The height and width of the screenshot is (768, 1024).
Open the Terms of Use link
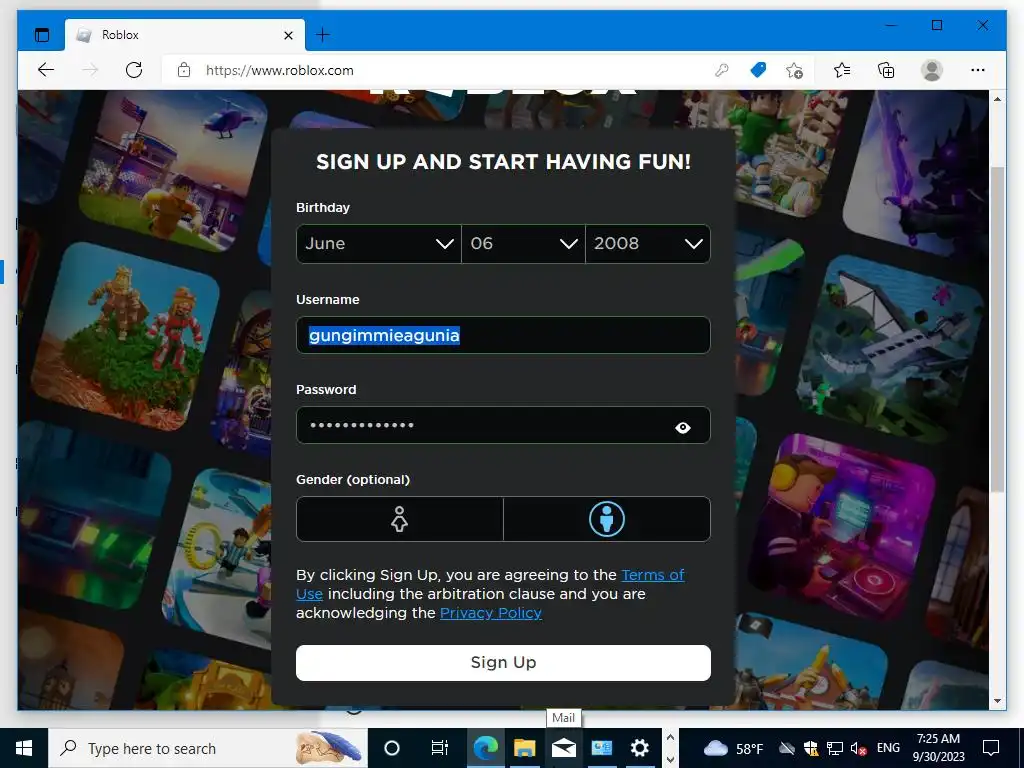(652, 575)
